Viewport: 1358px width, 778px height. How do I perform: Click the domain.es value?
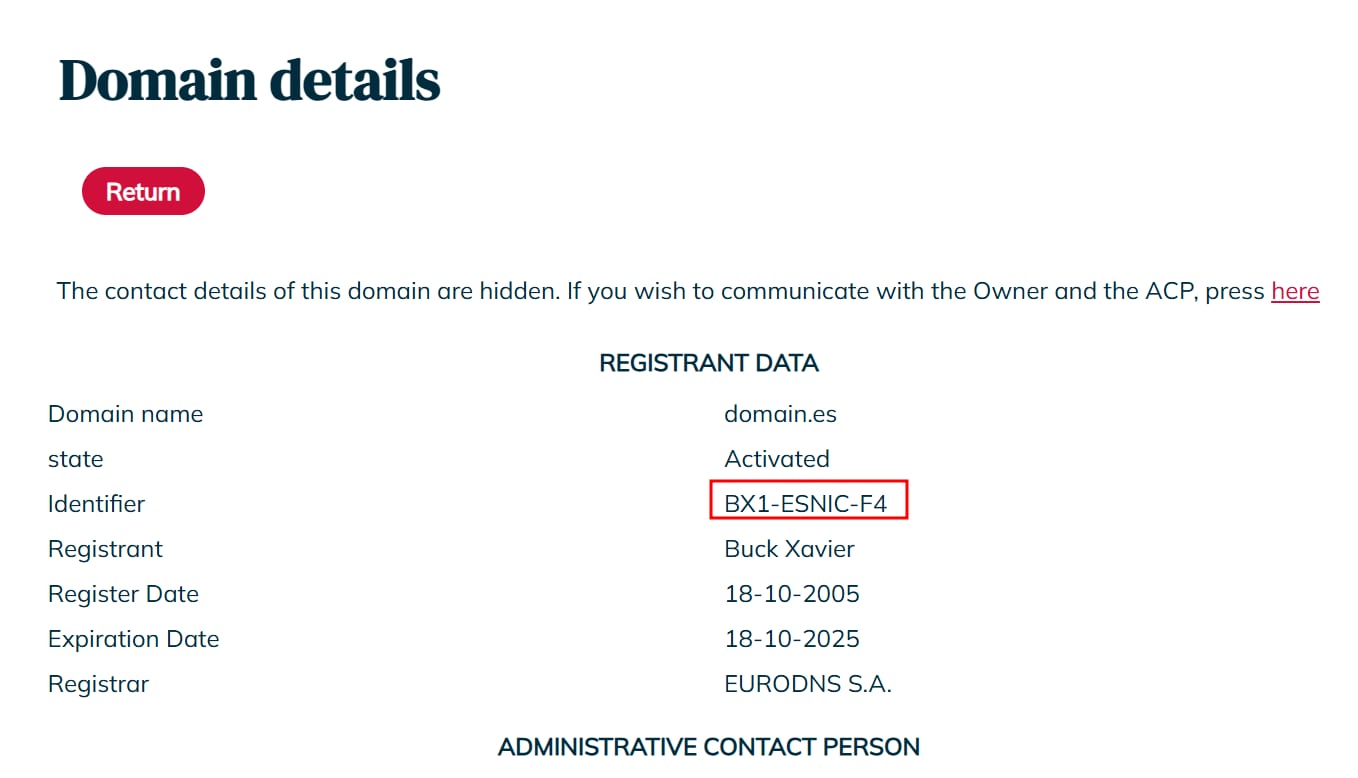[780, 414]
